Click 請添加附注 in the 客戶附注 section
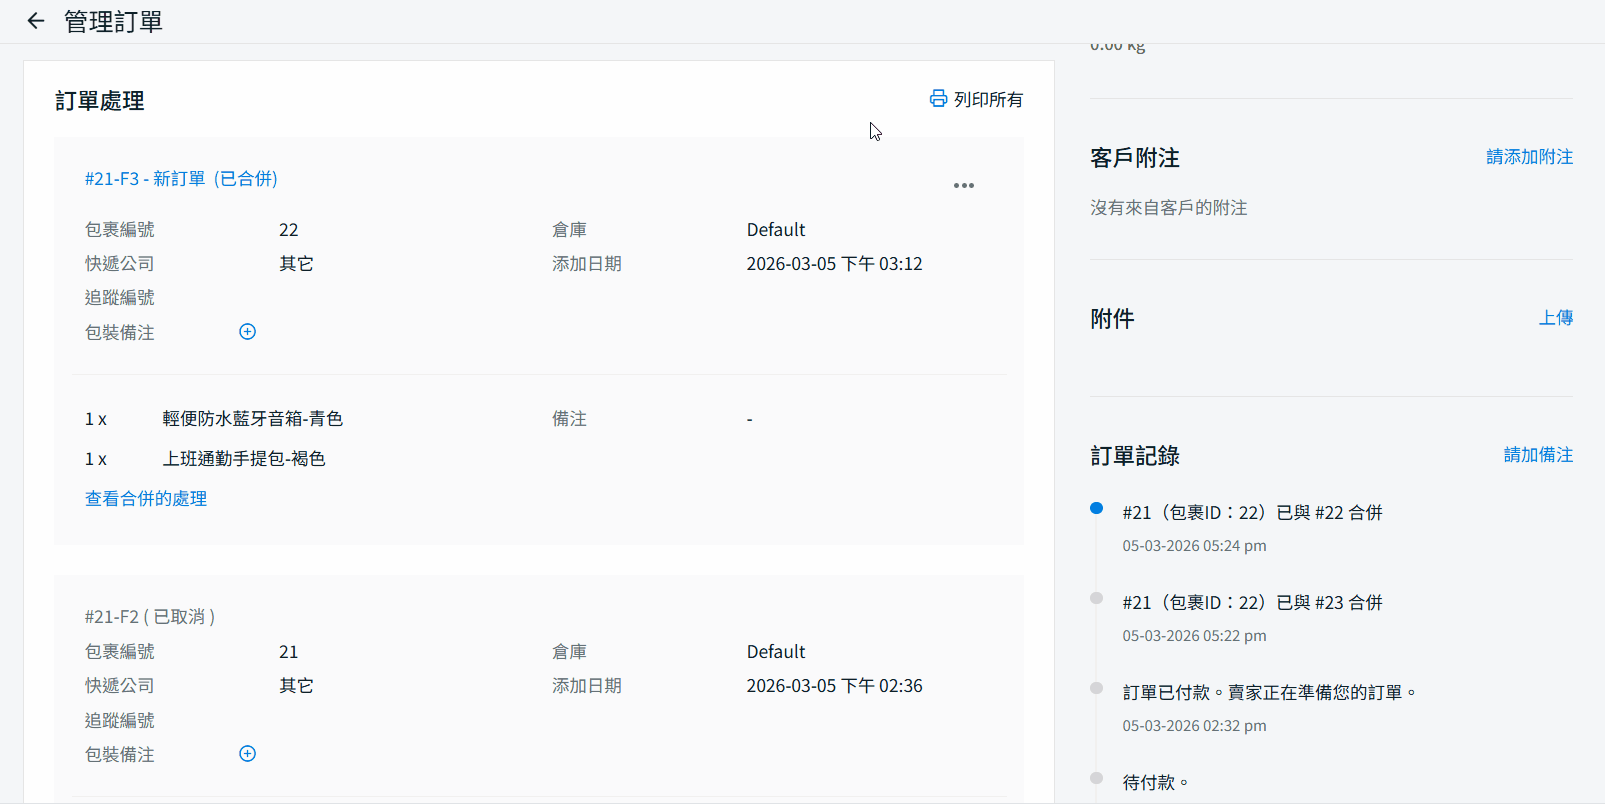Image resolution: width=1605 pixels, height=804 pixels. (1529, 157)
